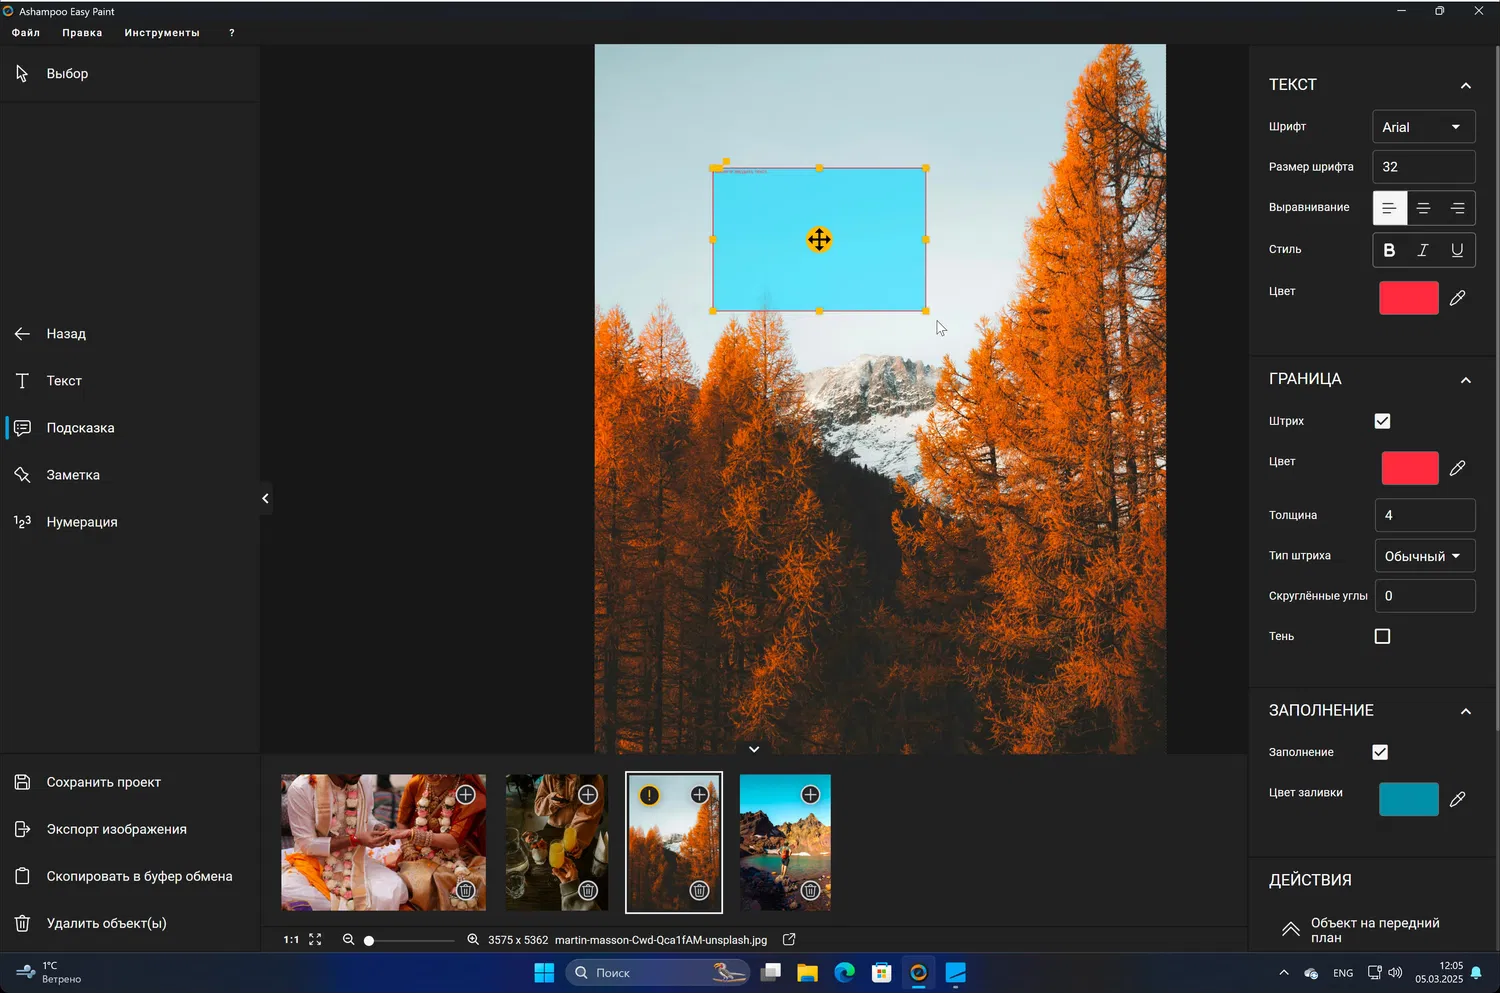Screen dimensions: 1500x993
Task: Pick border color with the eyedropper
Action: 1458,467
